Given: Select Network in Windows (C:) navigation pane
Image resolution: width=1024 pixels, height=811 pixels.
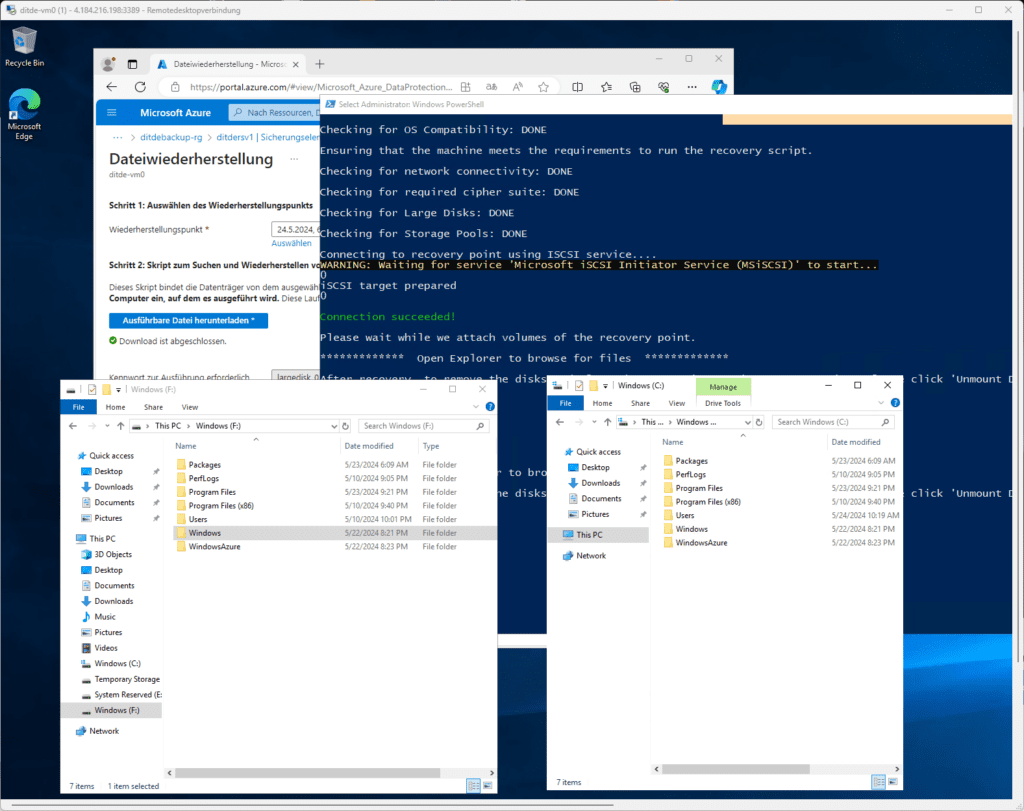Looking at the screenshot, I should [x=591, y=556].
